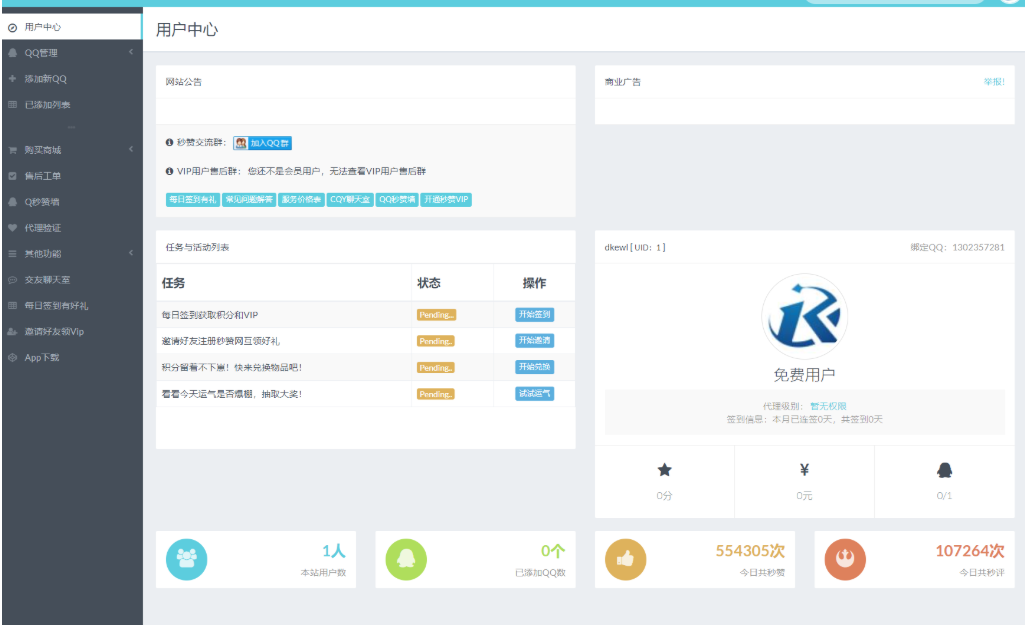
Task: Click the heart icon beside 代理验证
Action: [12, 228]
